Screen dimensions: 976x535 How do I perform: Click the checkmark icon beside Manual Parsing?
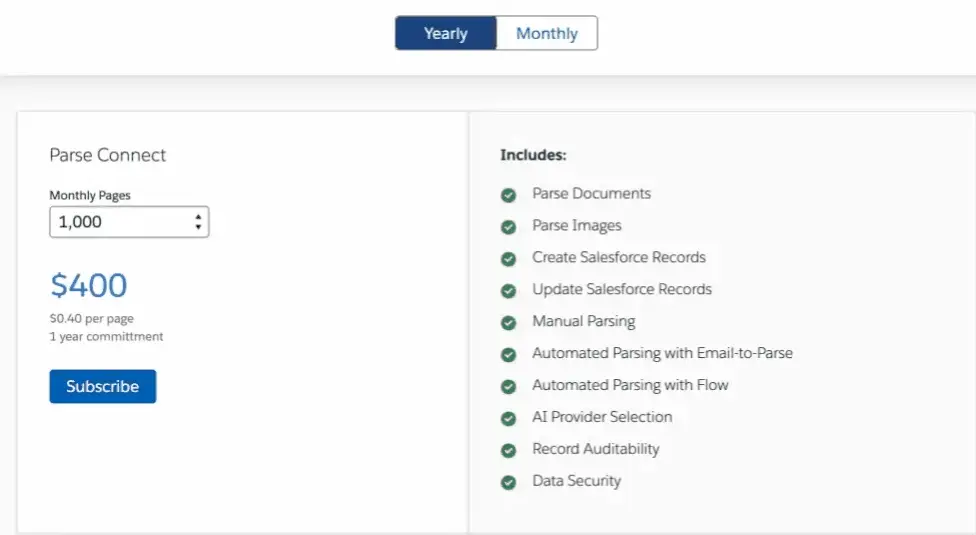pos(509,323)
